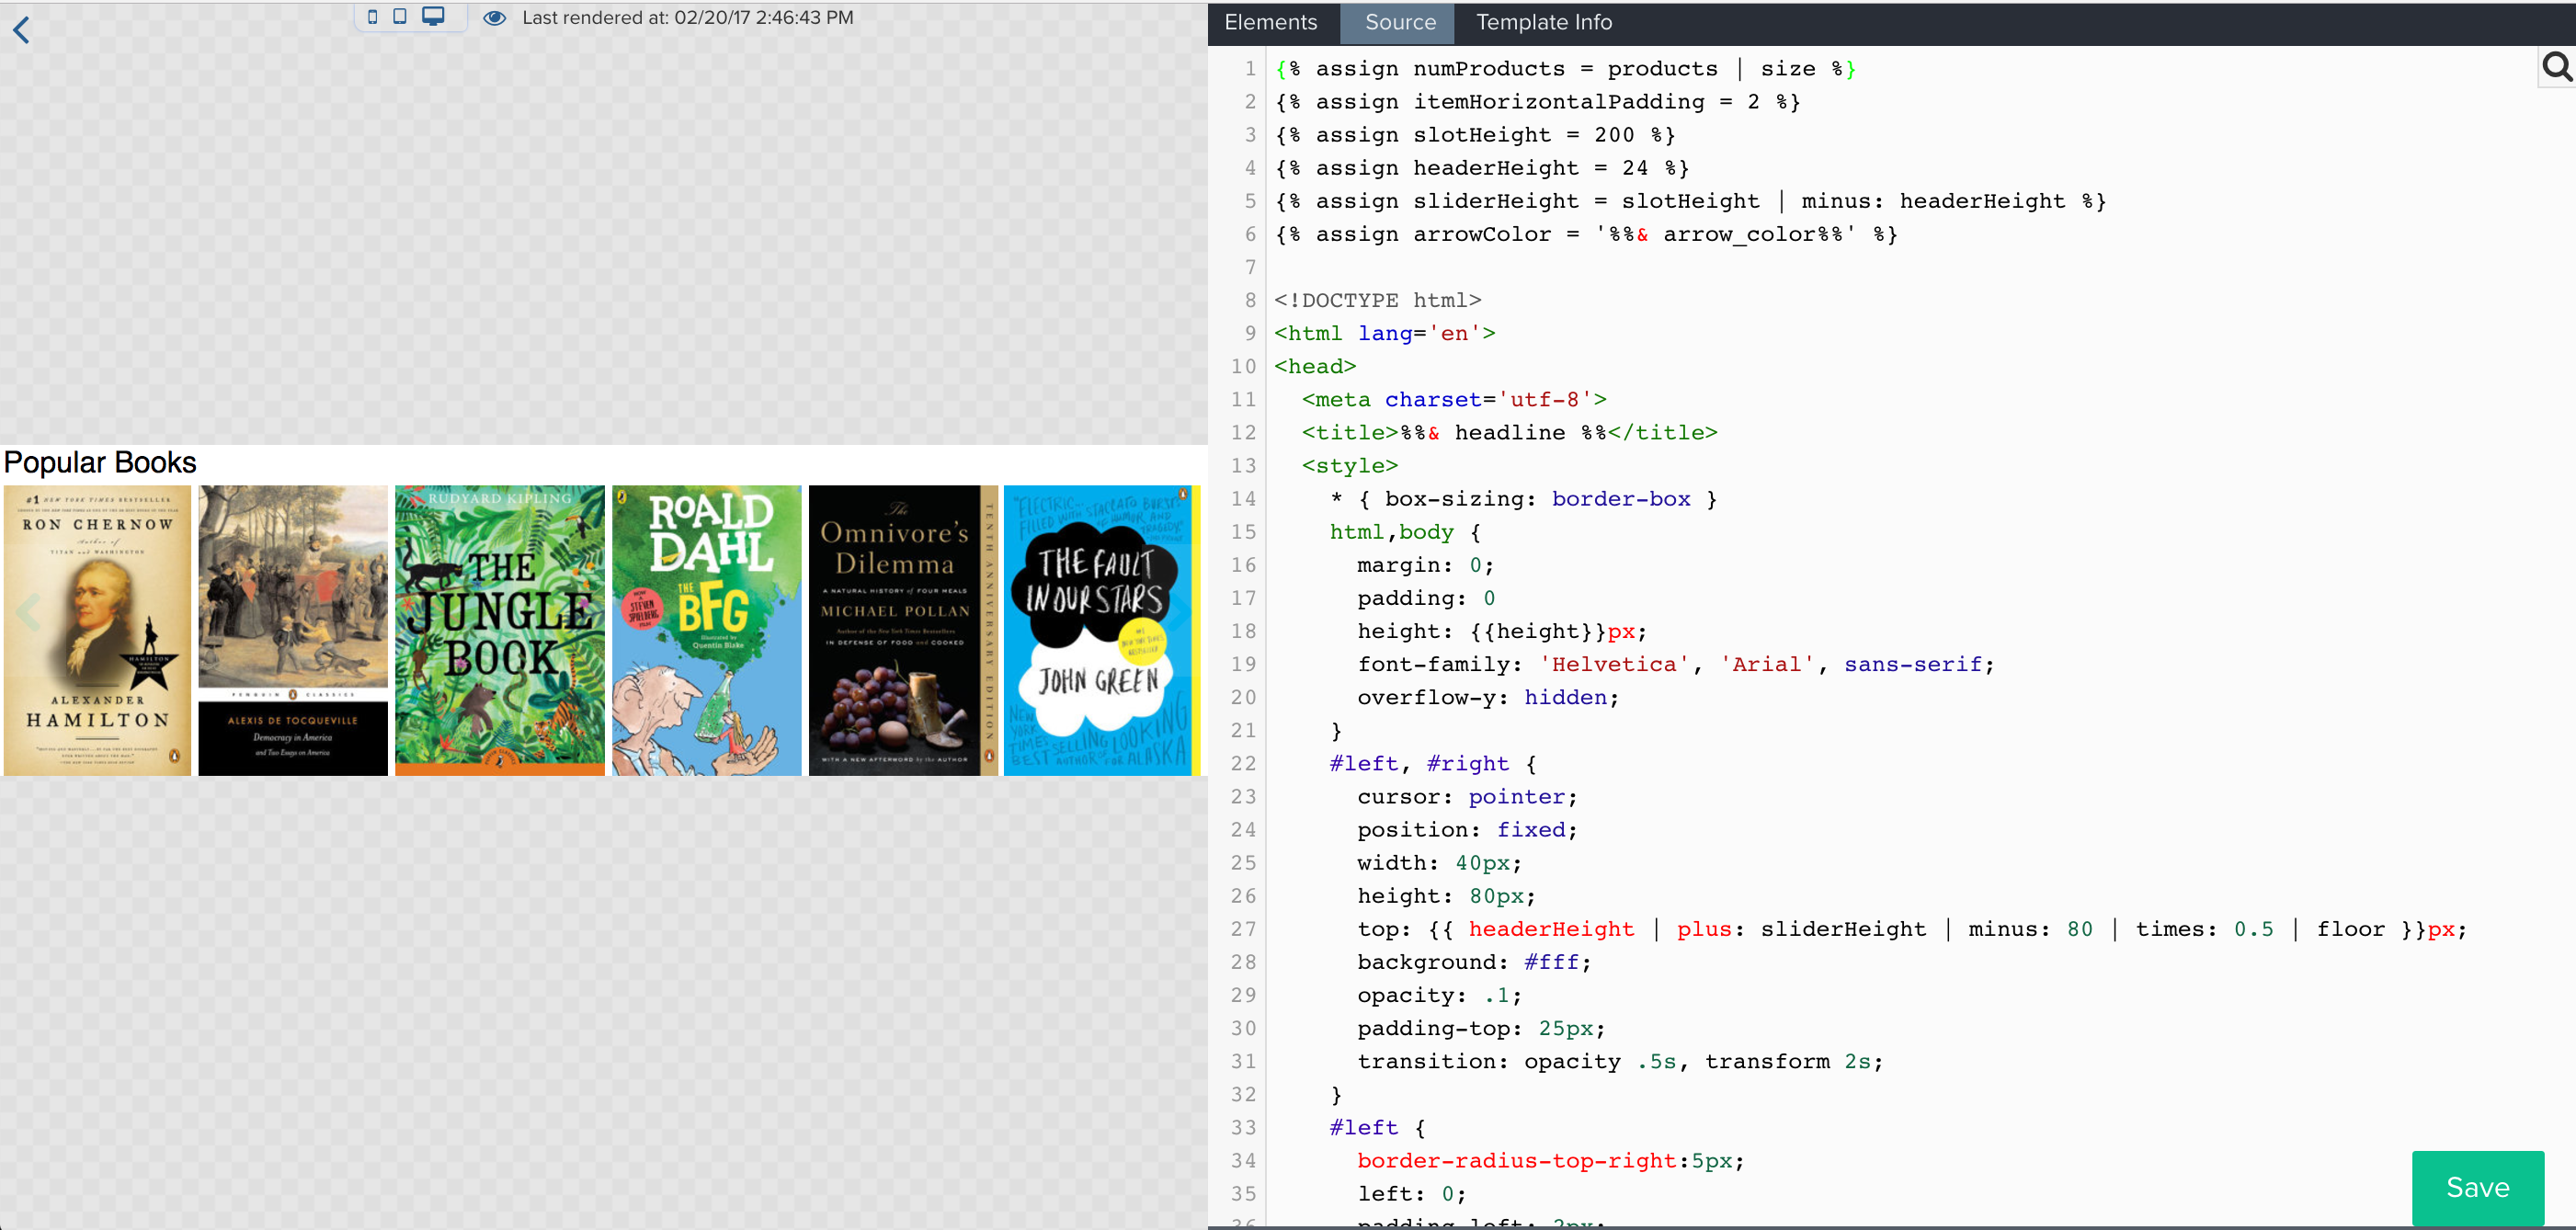Image resolution: width=2576 pixels, height=1230 pixels.
Task: Click the Popular Books heading
Action: click(x=100, y=462)
